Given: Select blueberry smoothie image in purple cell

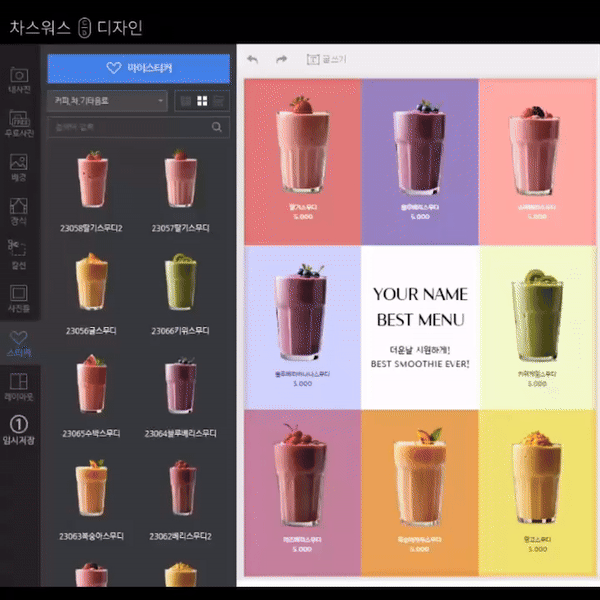Looking at the screenshot, I should click(419, 148).
